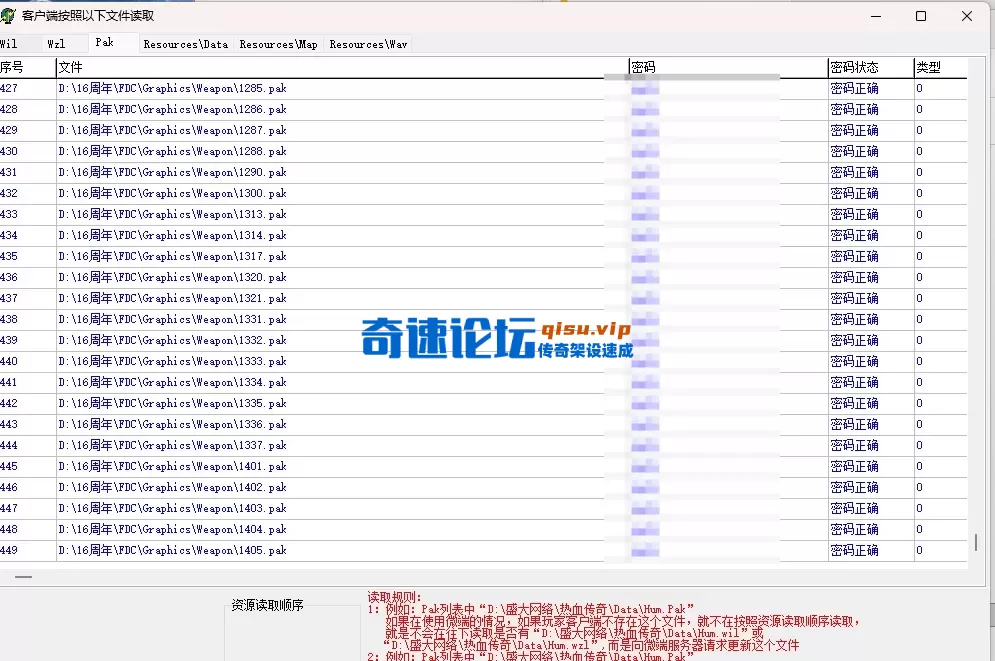Click type value 0 in row 436
The image size is (995, 661).
tap(919, 277)
